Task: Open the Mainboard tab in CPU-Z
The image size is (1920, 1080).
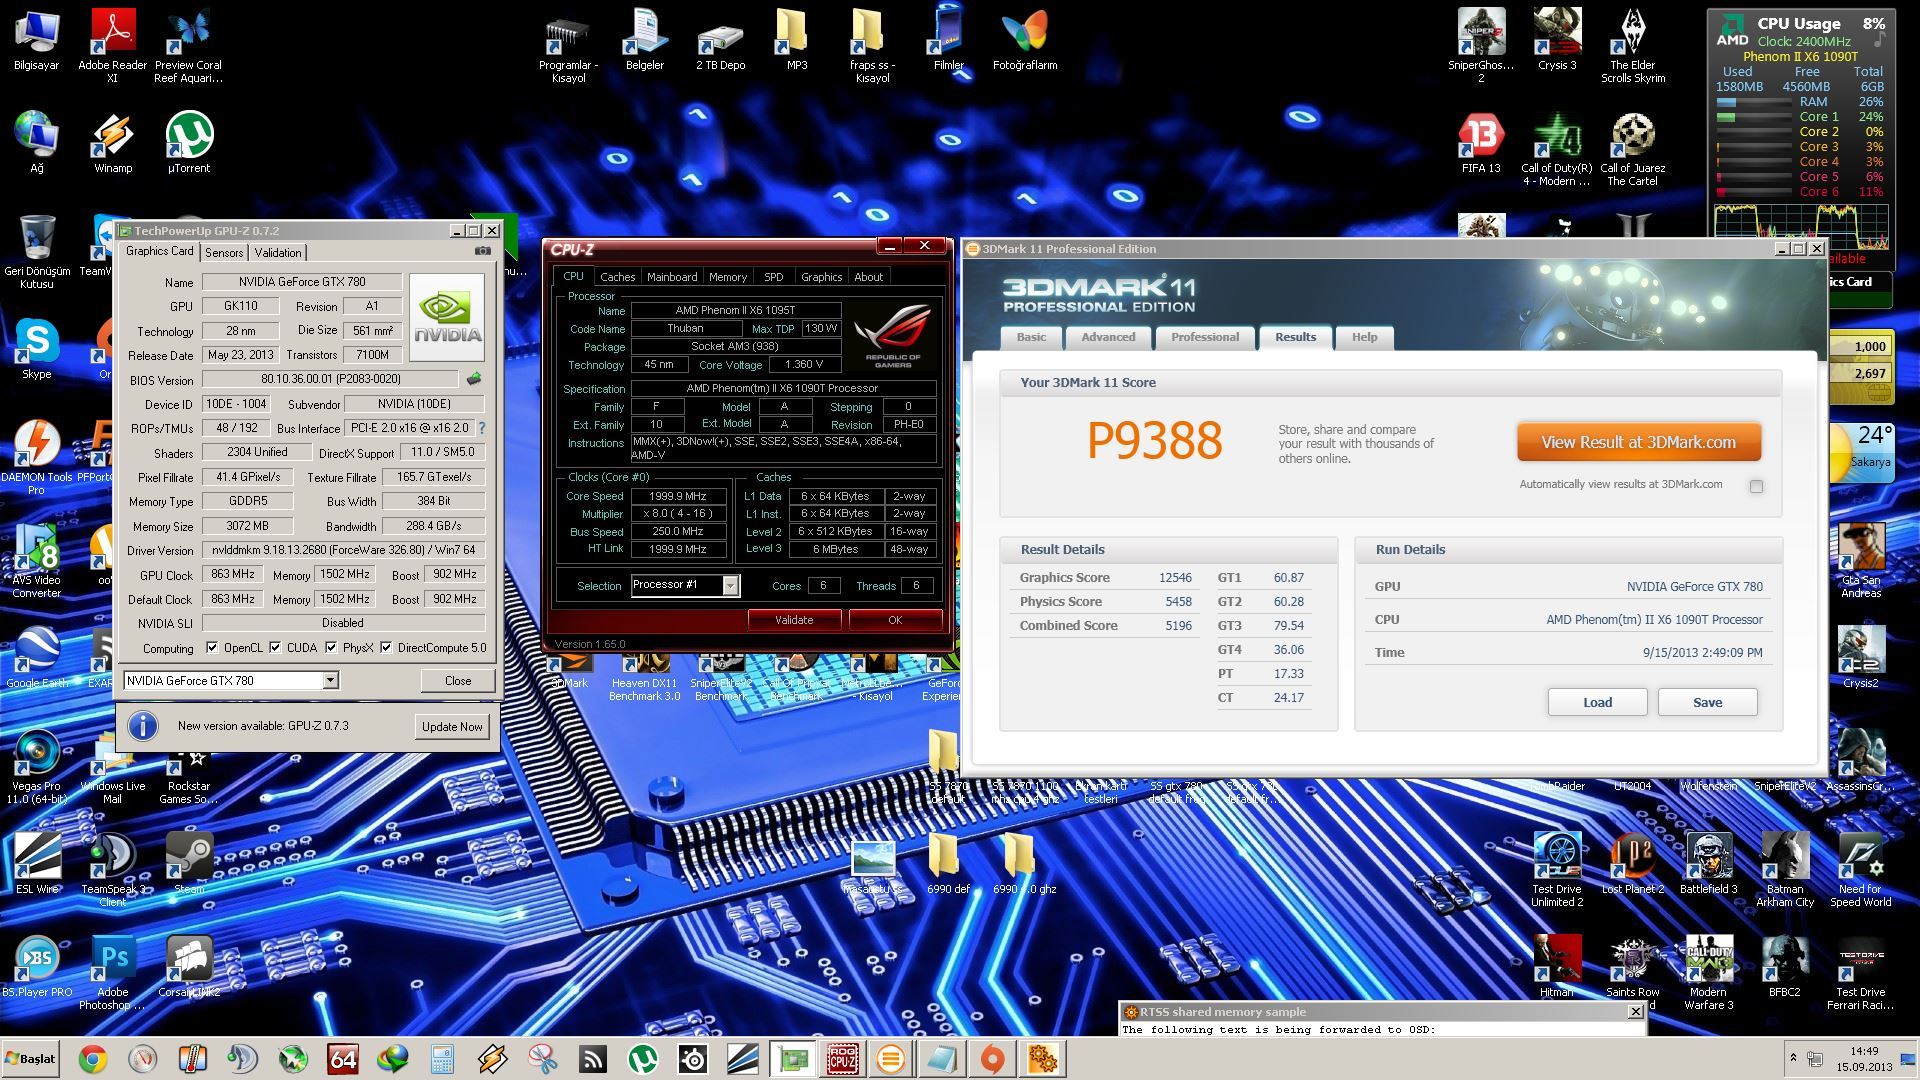Action: click(x=671, y=277)
